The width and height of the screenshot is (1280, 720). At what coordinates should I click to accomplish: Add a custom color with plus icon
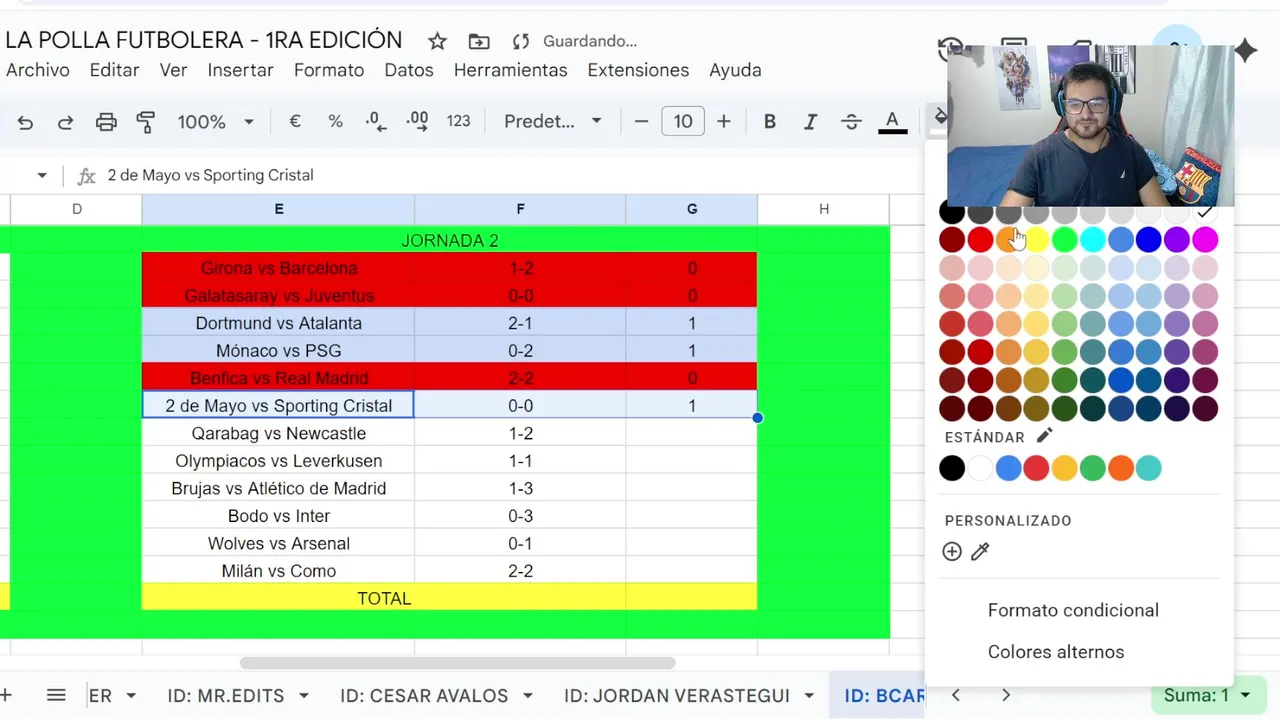click(x=952, y=551)
